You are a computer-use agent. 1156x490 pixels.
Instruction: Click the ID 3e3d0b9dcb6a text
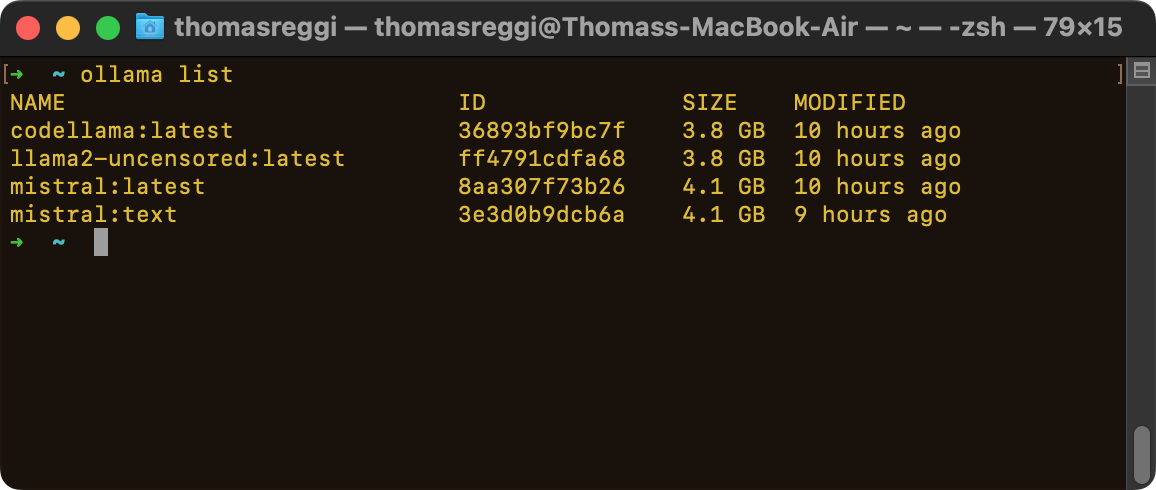click(x=542, y=214)
